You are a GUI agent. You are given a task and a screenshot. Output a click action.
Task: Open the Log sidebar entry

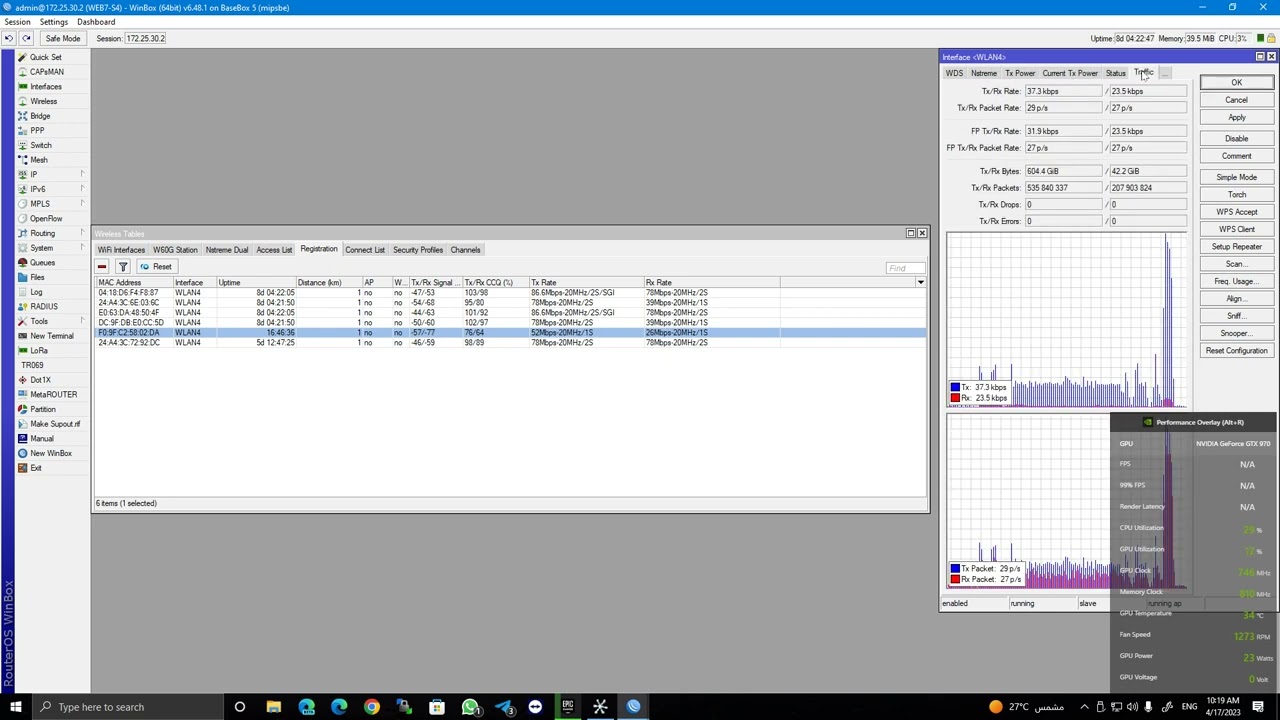(36, 292)
